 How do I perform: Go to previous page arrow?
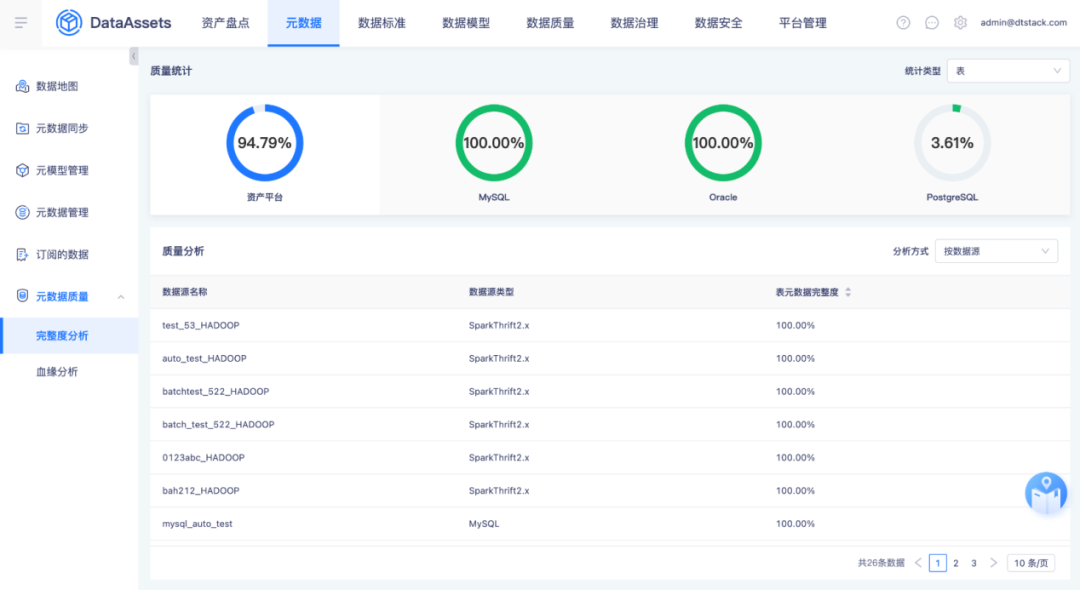click(x=918, y=562)
